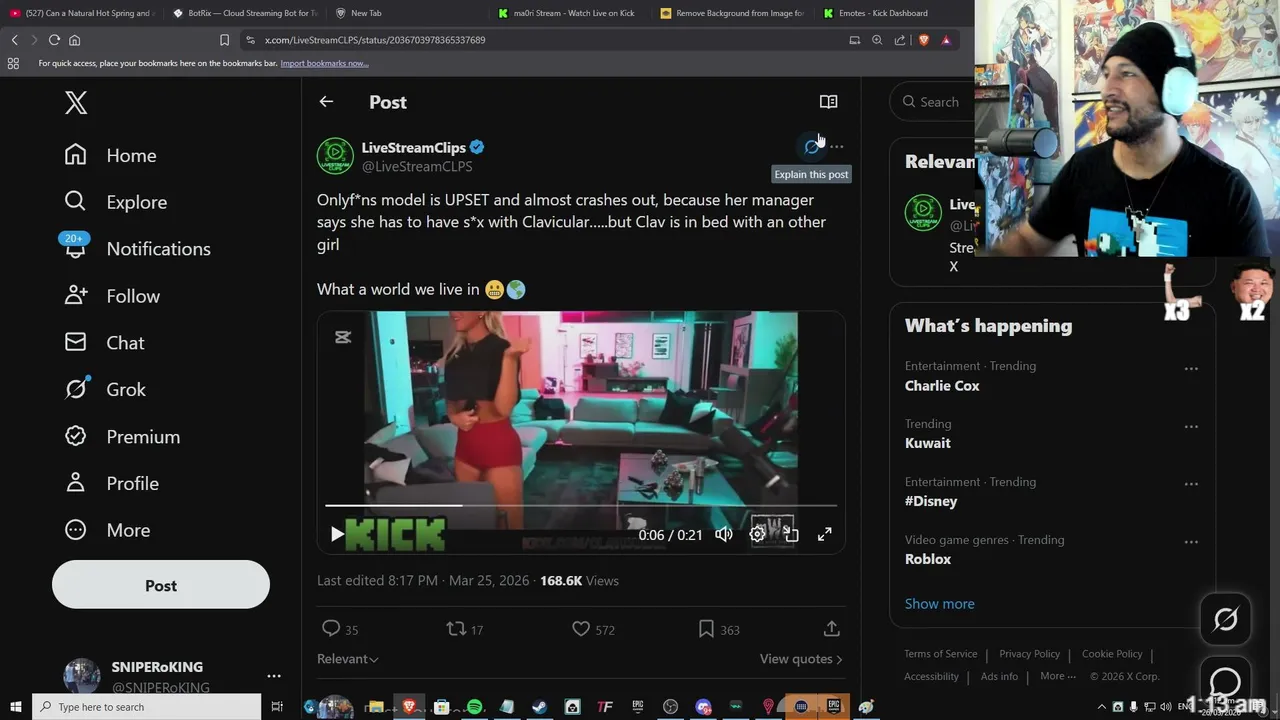The image size is (1280, 720).
Task: Like the post with 572 likes
Action: (581, 628)
